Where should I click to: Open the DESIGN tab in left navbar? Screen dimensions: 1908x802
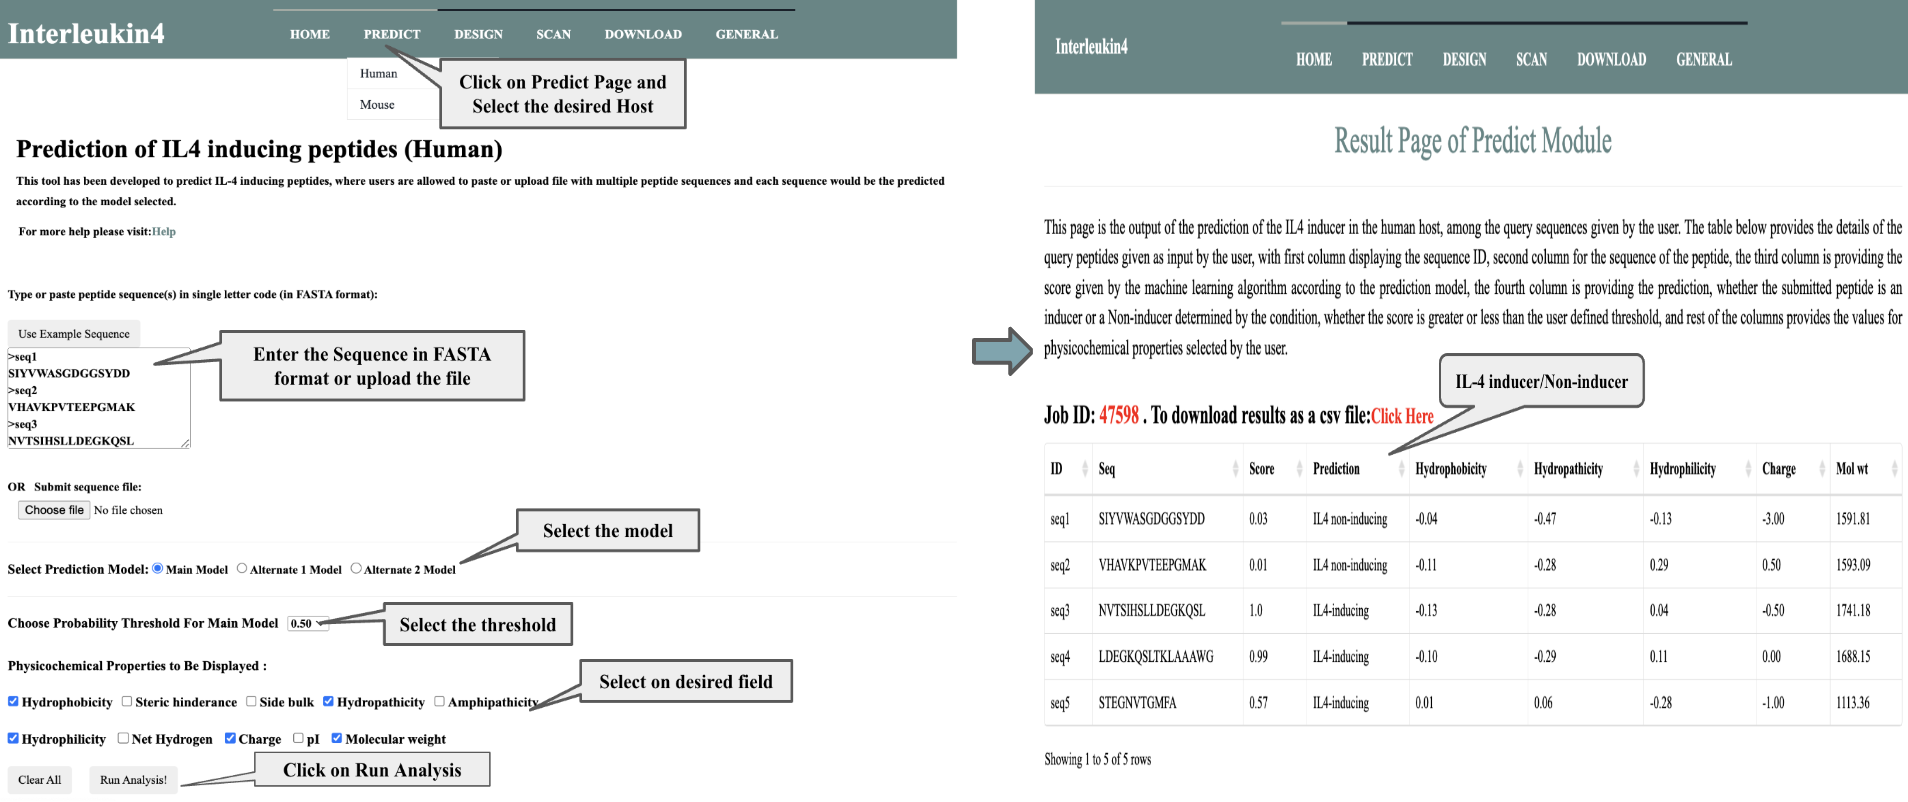click(478, 34)
